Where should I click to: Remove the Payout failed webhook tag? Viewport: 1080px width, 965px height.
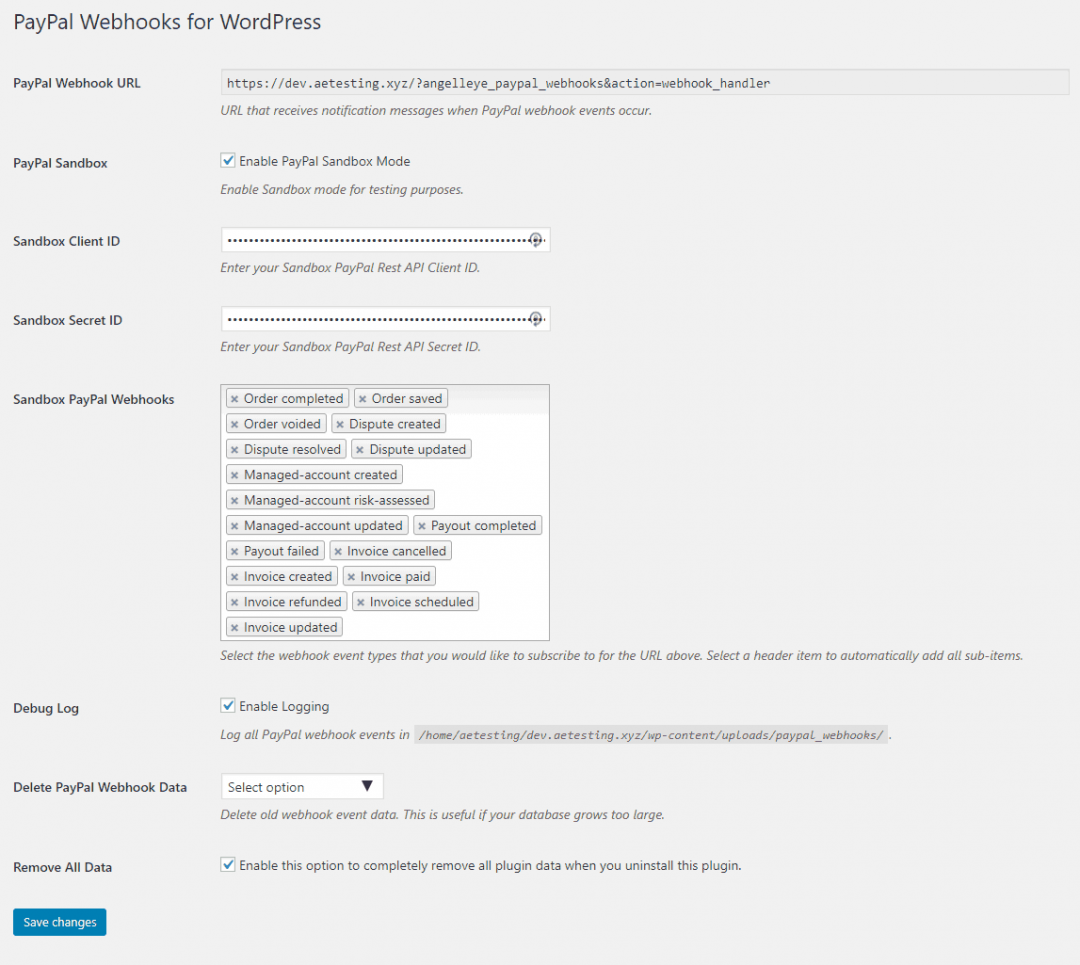click(x=233, y=550)
